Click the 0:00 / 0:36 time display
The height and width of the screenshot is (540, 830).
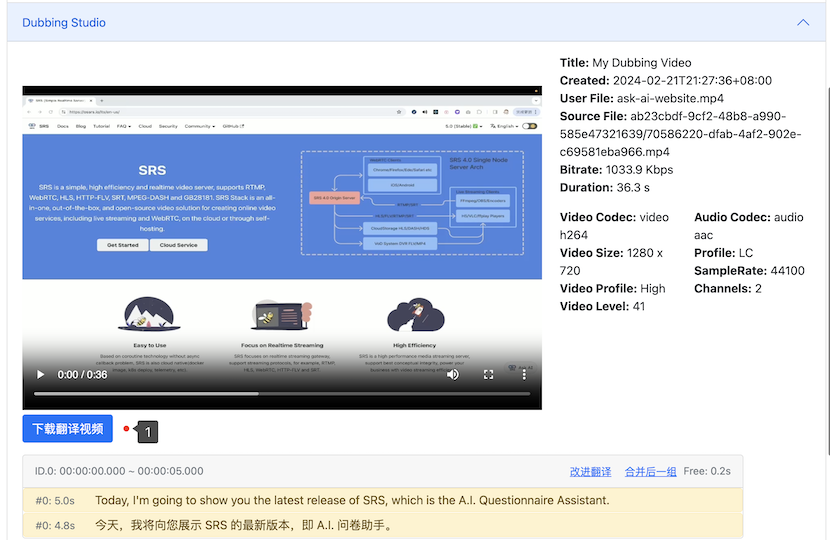click(82, 375)
